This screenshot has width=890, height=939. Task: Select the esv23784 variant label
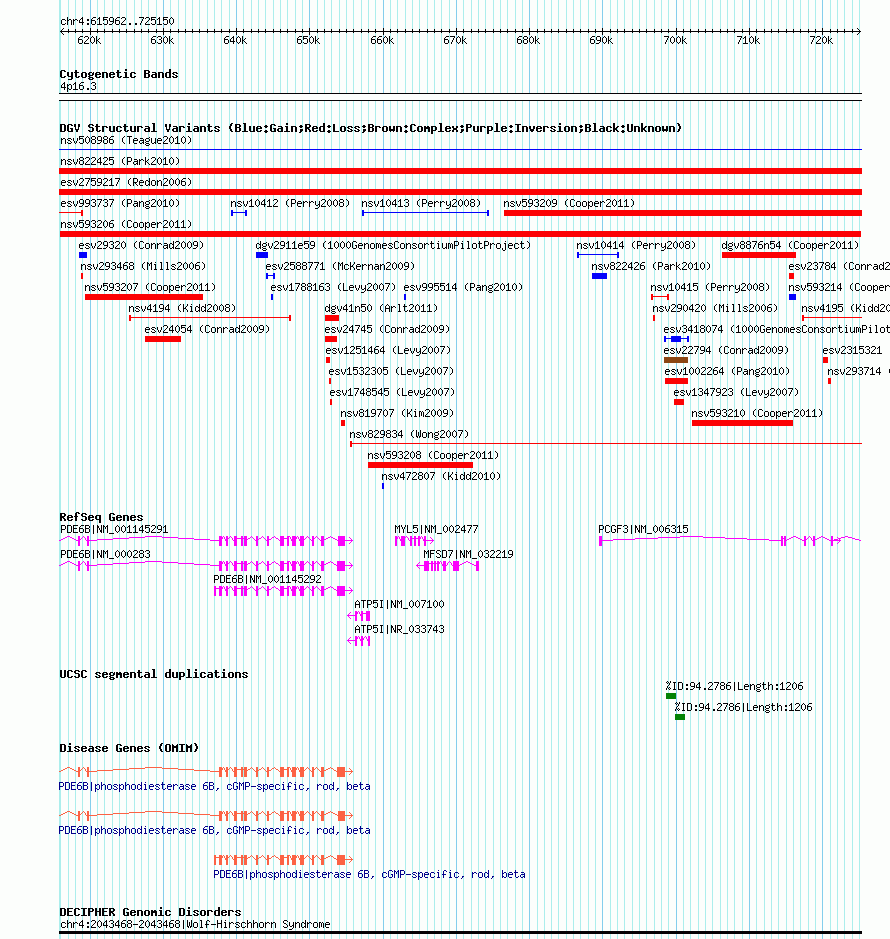click(838, 266)
